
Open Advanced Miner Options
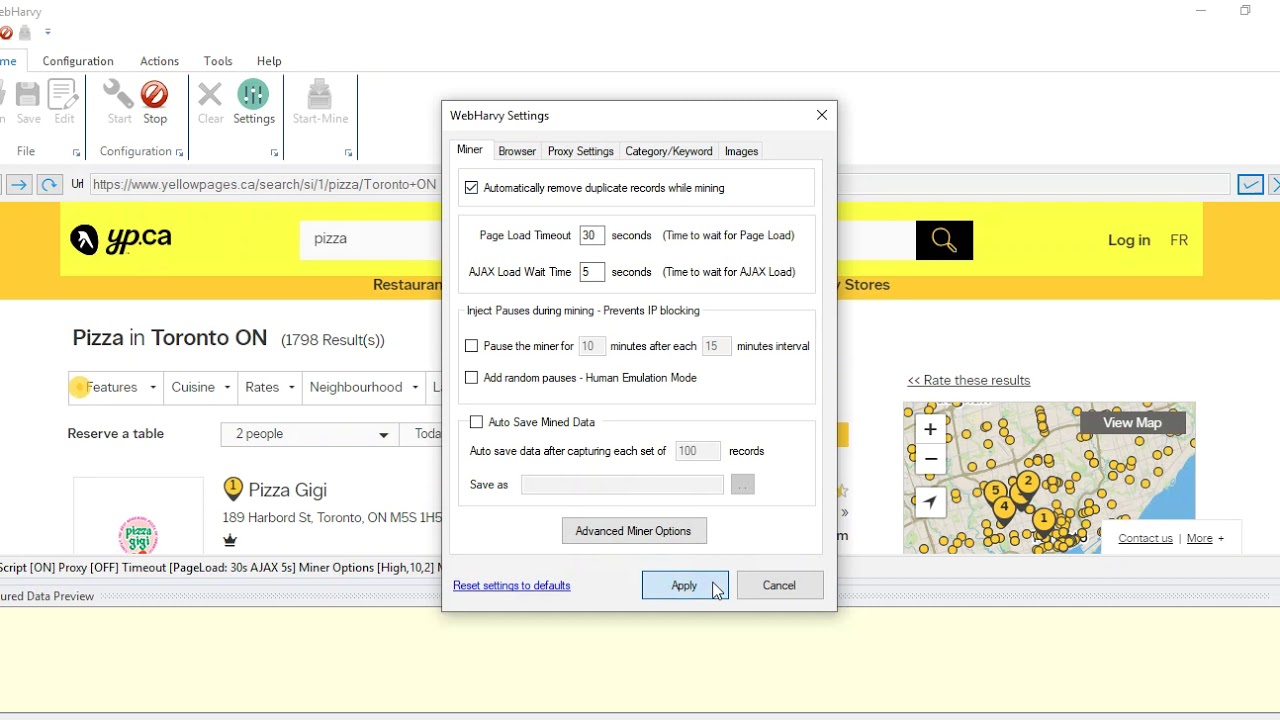coord(634,531)
